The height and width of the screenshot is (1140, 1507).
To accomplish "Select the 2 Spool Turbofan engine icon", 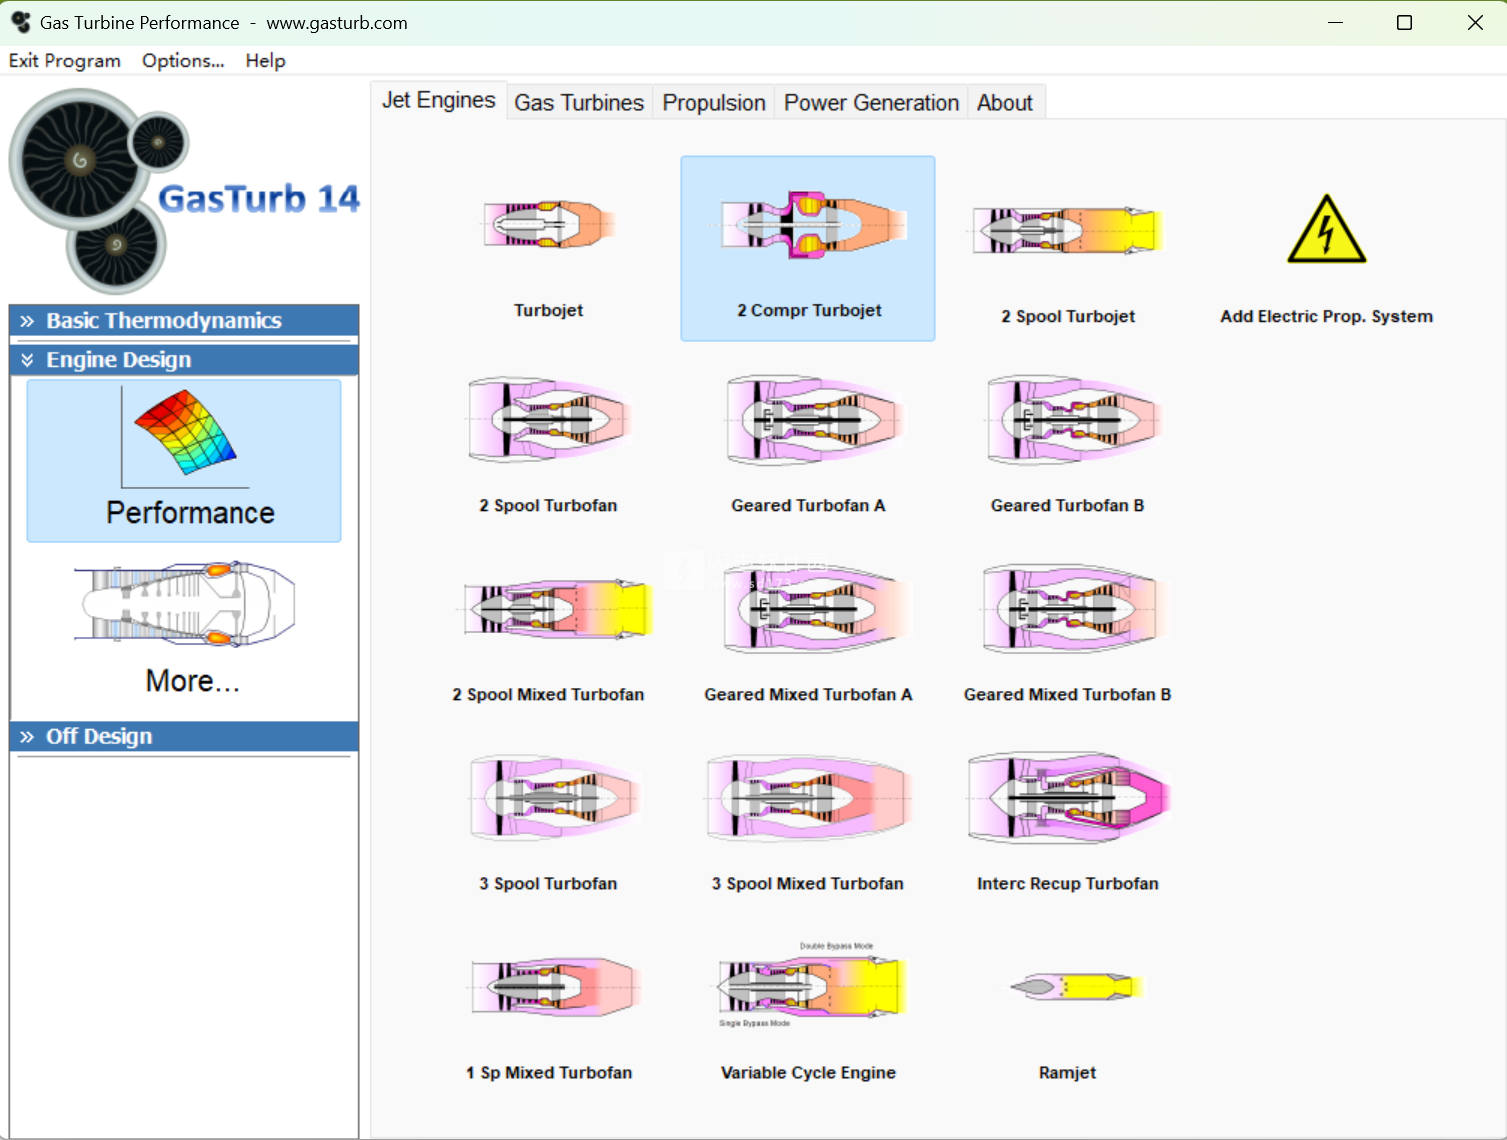I will (548, 419).
